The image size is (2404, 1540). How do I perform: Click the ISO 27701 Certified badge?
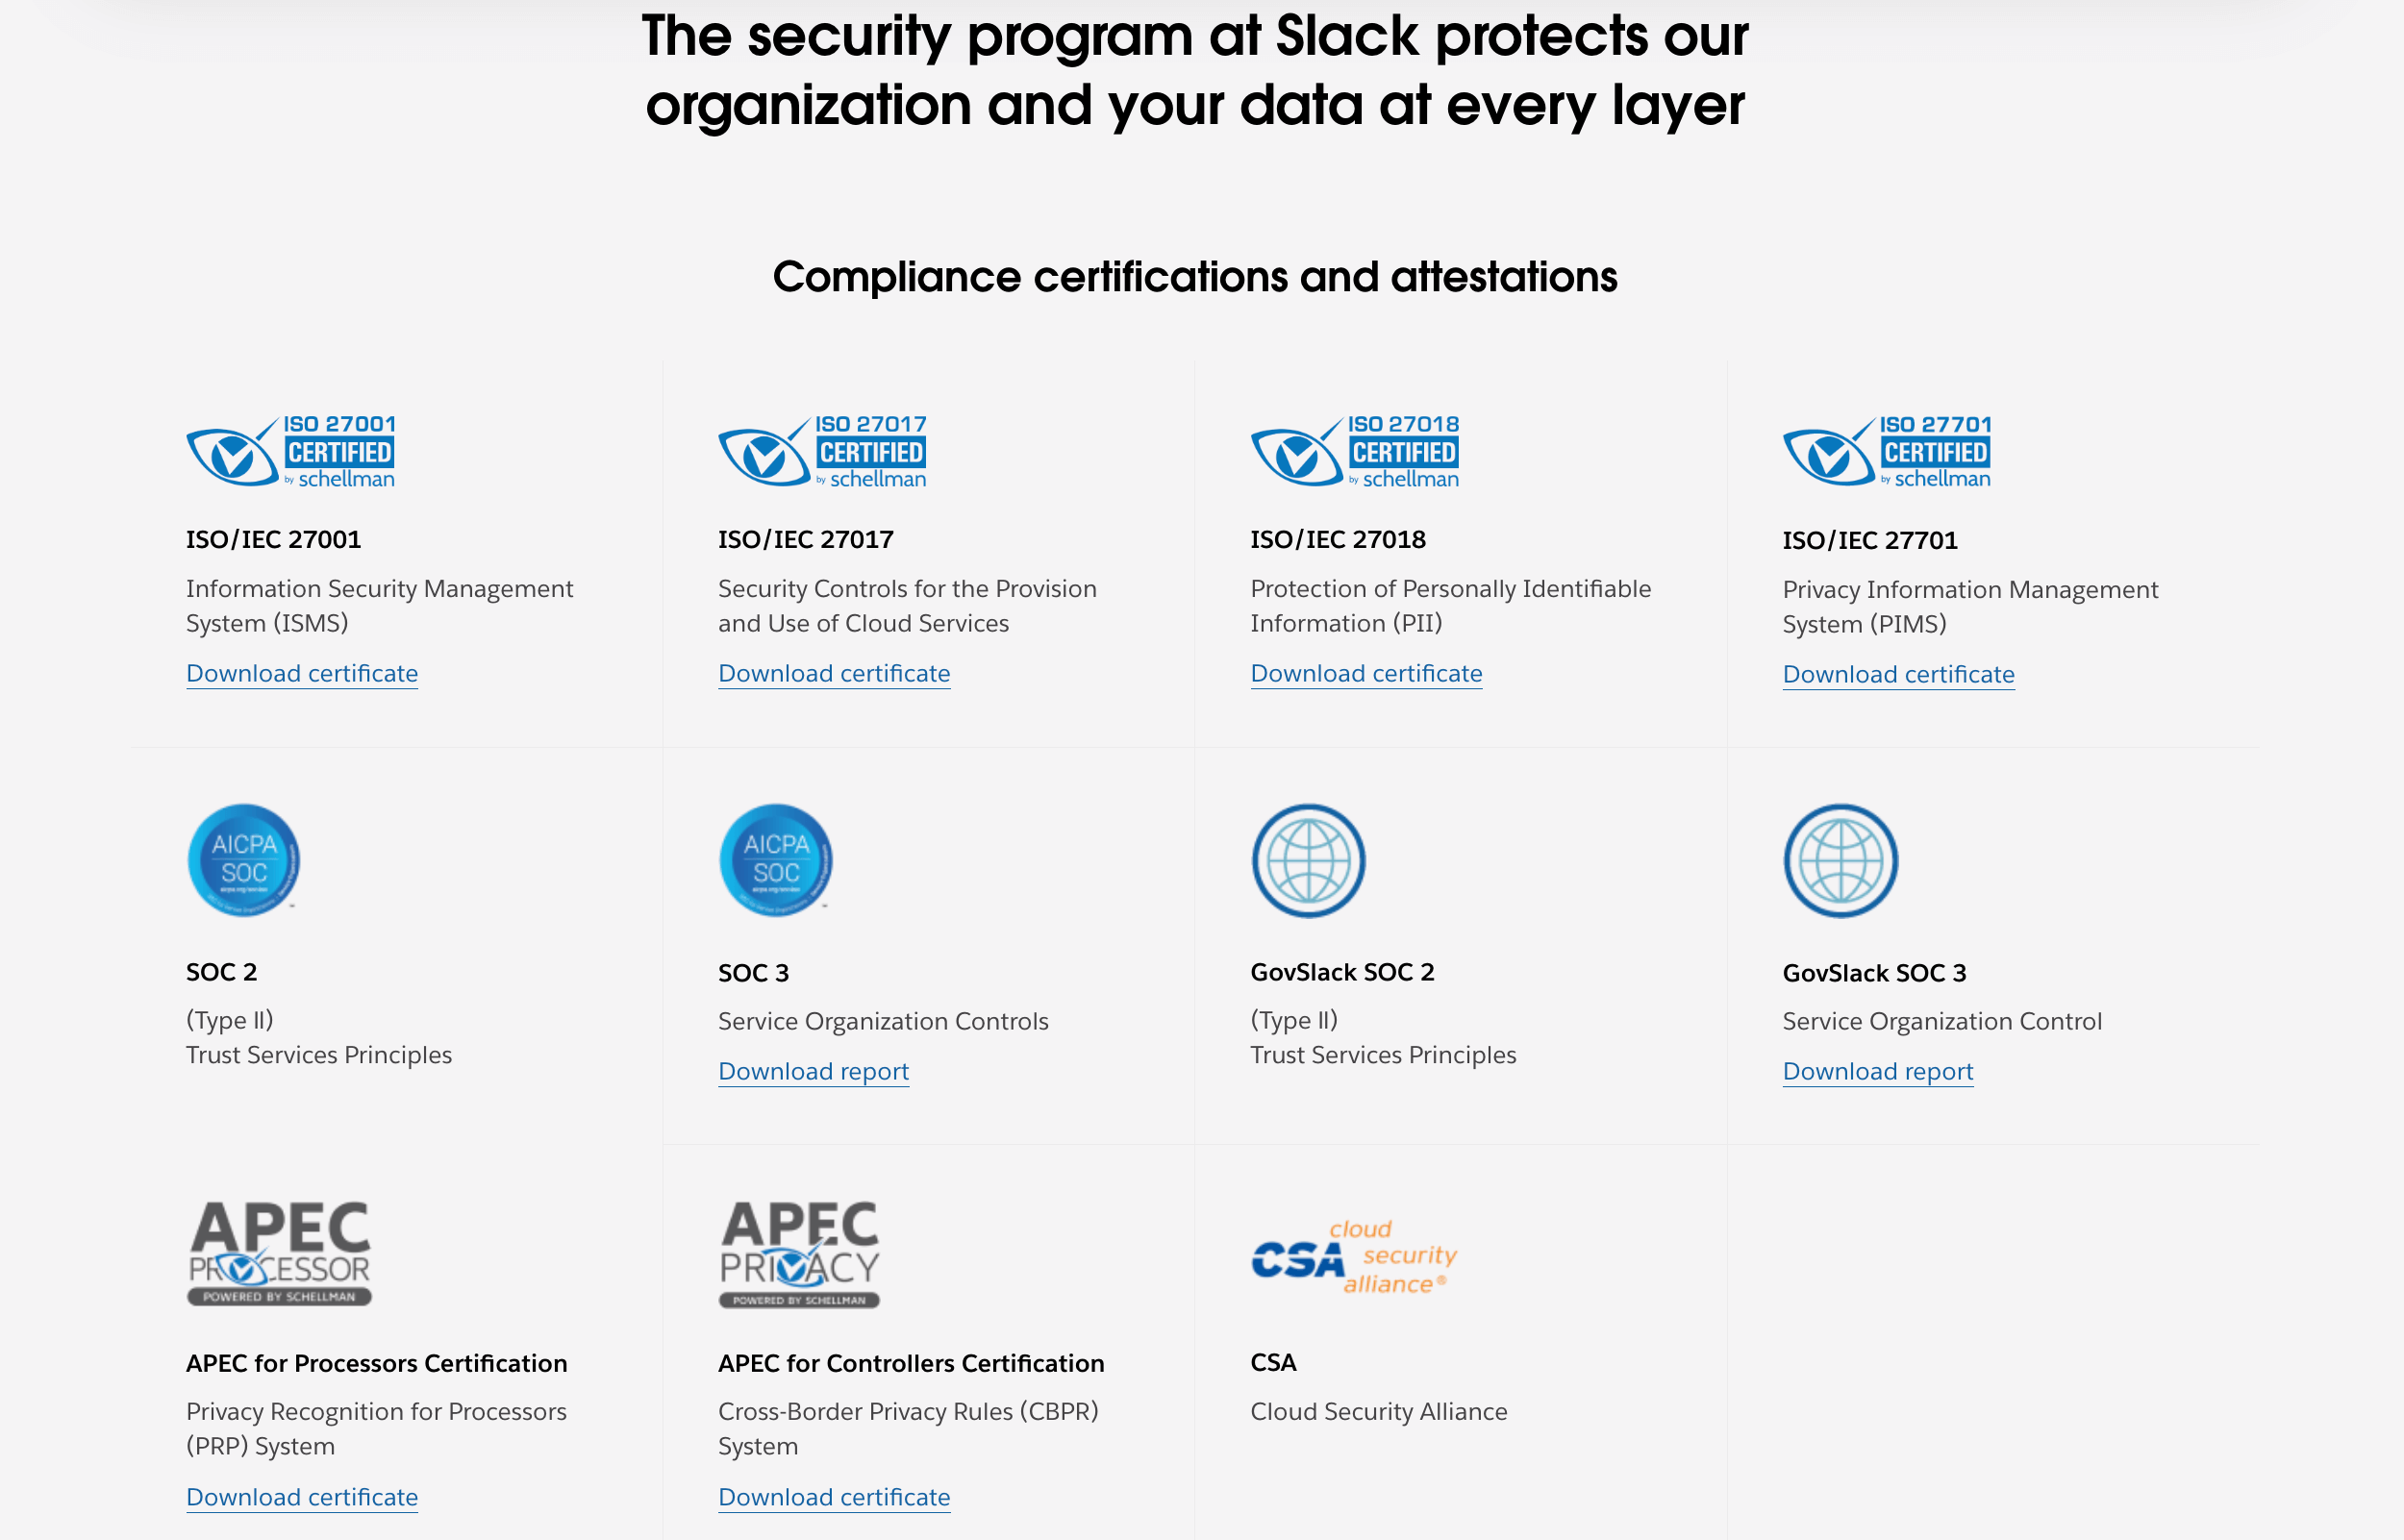point(1886,452)
